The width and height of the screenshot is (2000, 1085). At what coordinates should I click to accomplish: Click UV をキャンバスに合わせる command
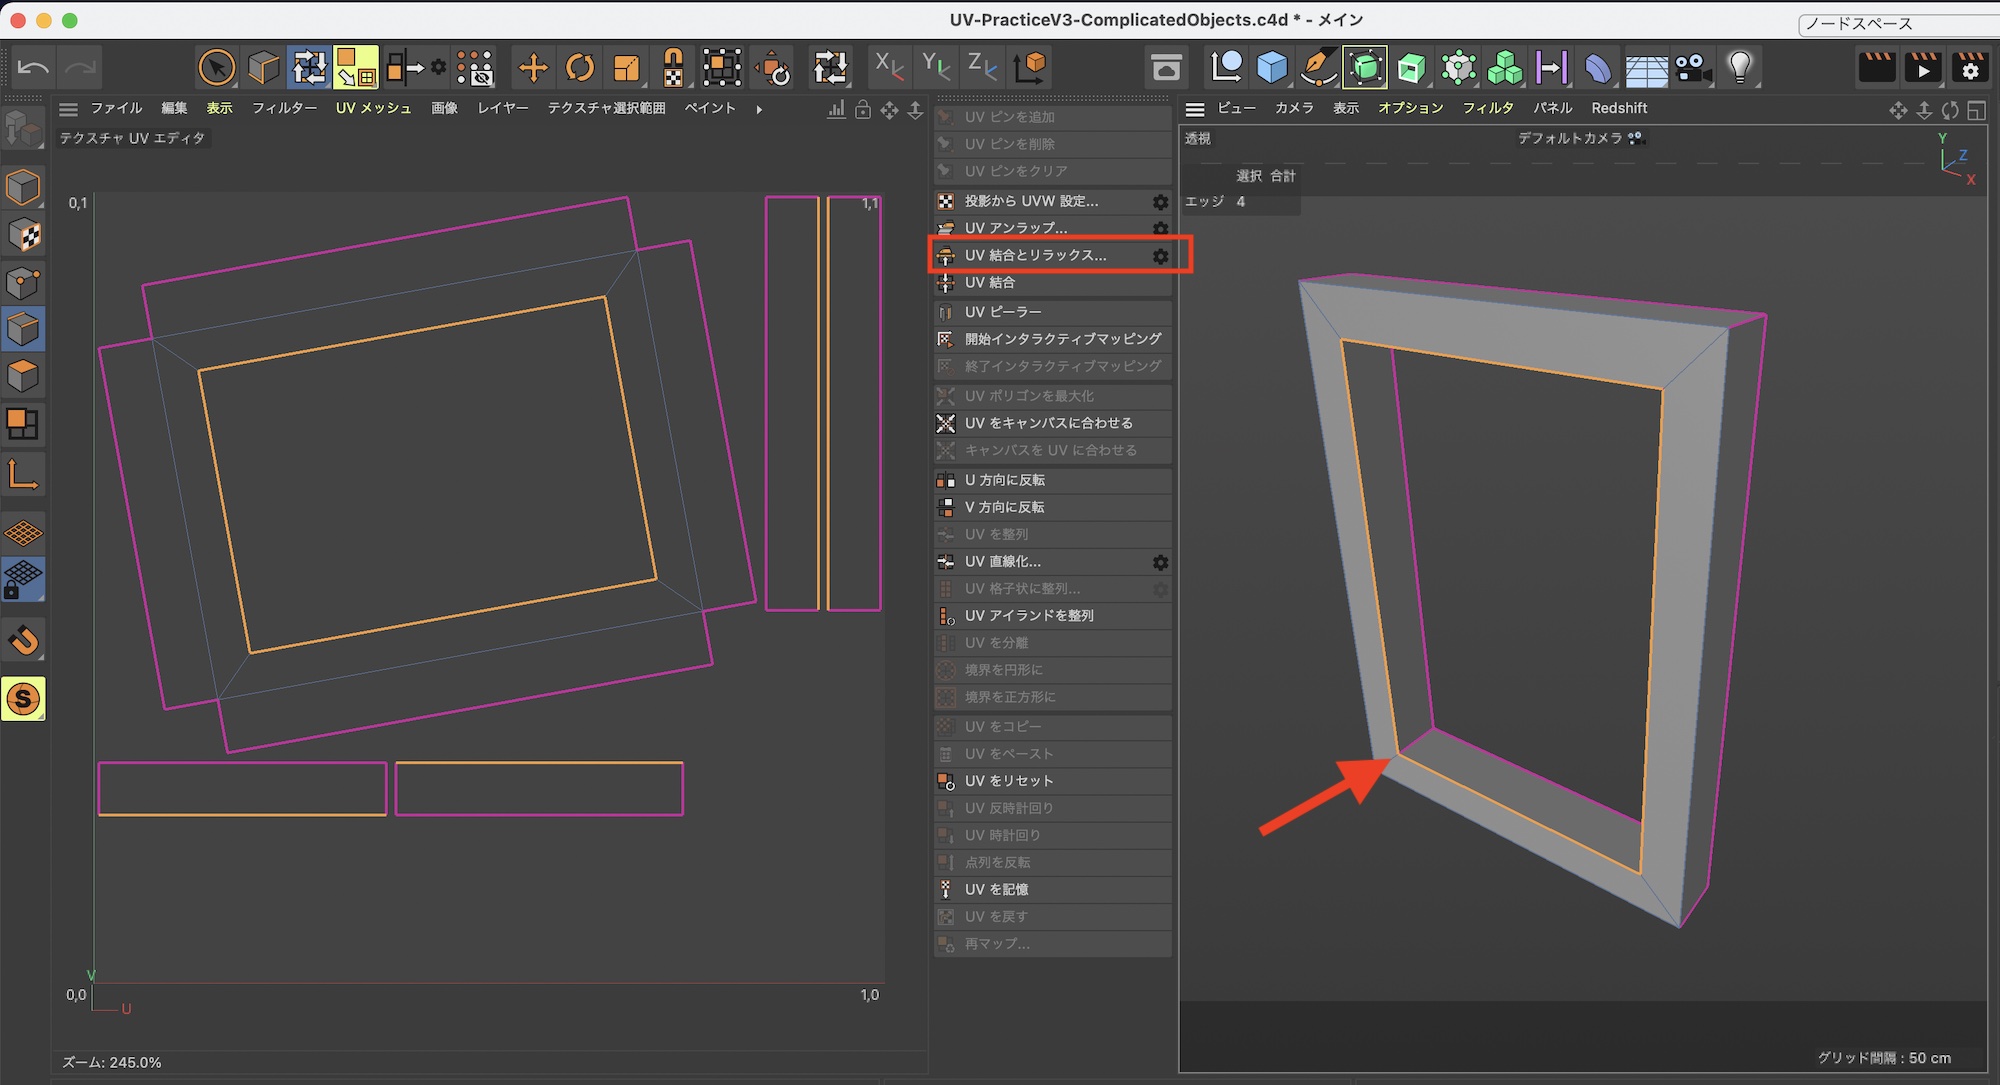point(1048,423)
